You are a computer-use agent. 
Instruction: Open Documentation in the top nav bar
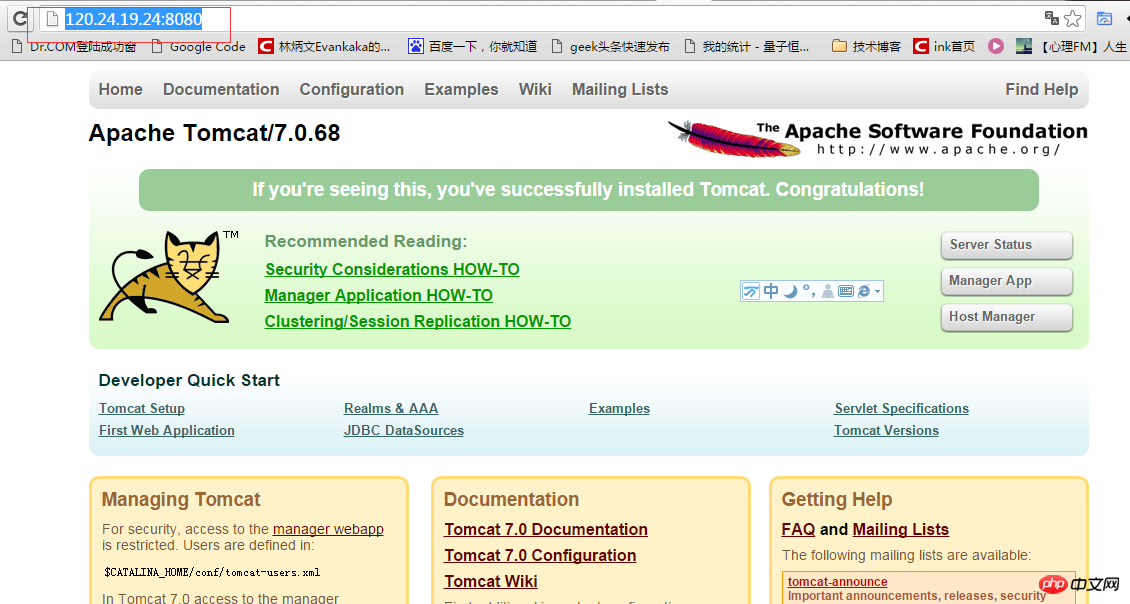[221, 89]
